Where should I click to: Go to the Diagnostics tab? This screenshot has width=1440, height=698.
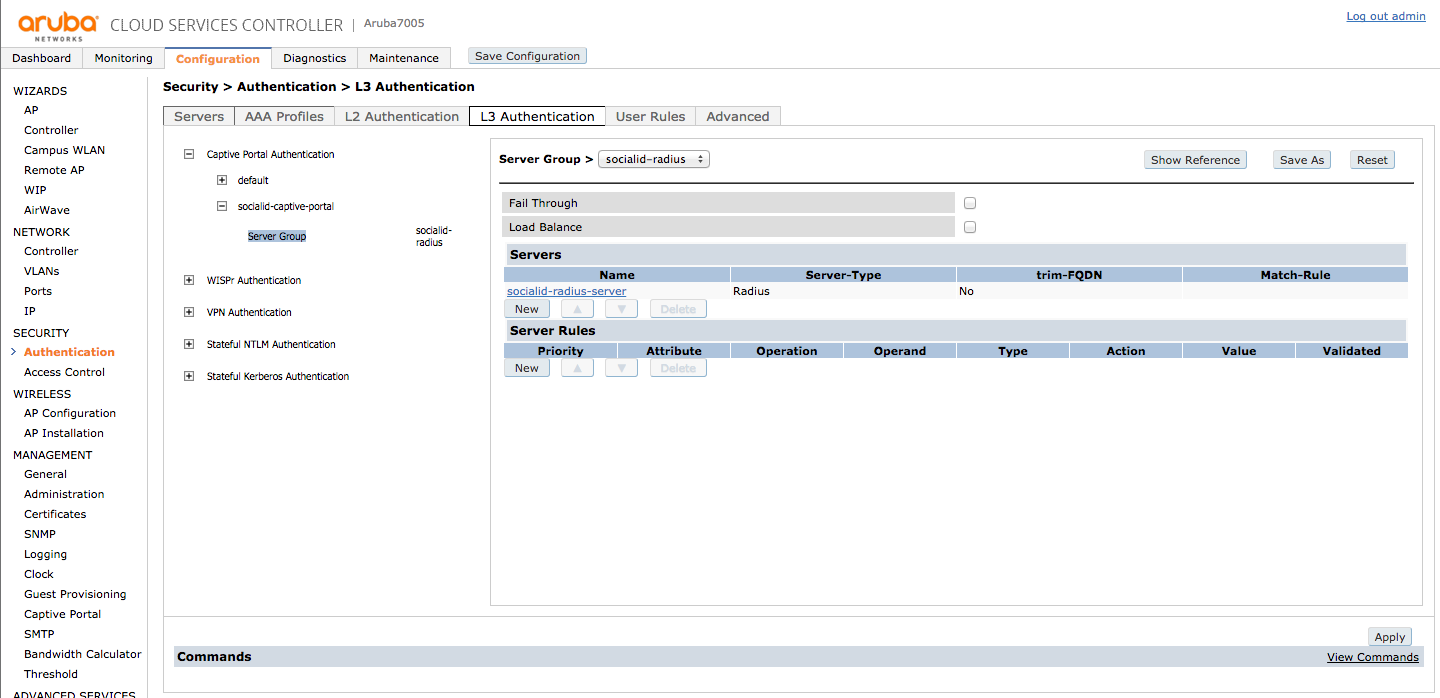[x=314, y=58]
